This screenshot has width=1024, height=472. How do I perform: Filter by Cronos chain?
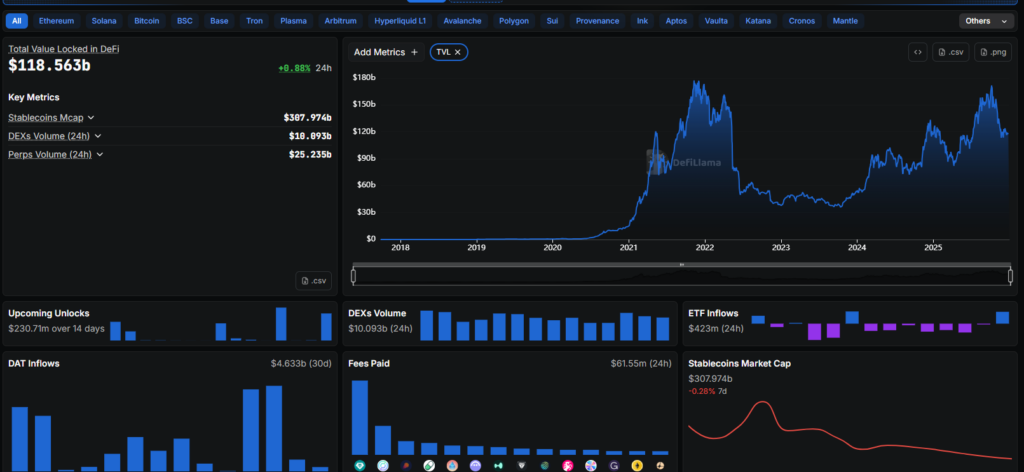point(802,21)
